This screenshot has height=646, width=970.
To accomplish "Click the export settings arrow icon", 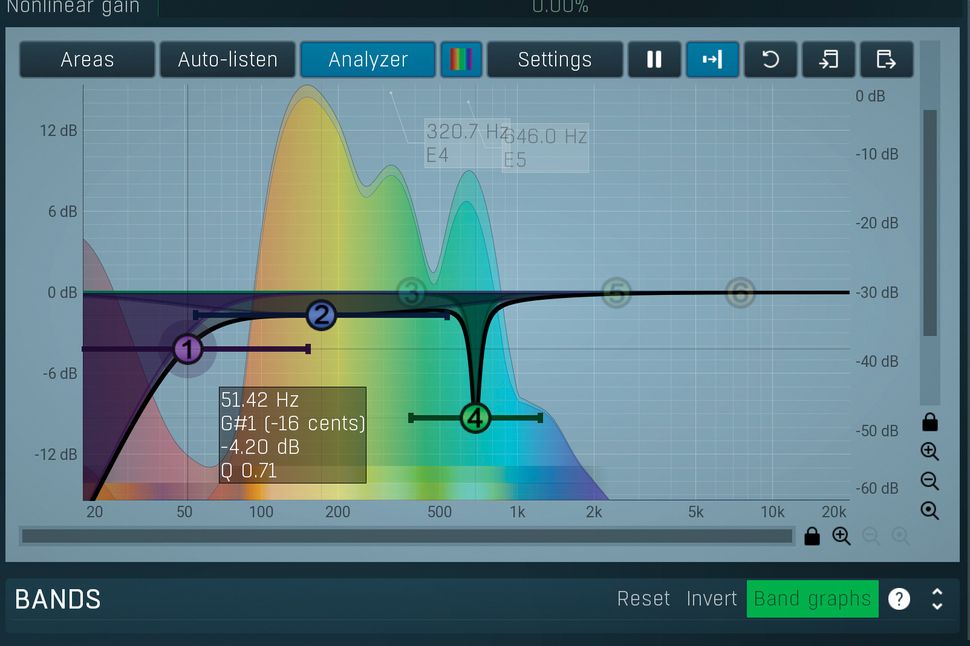I will 886,59.
